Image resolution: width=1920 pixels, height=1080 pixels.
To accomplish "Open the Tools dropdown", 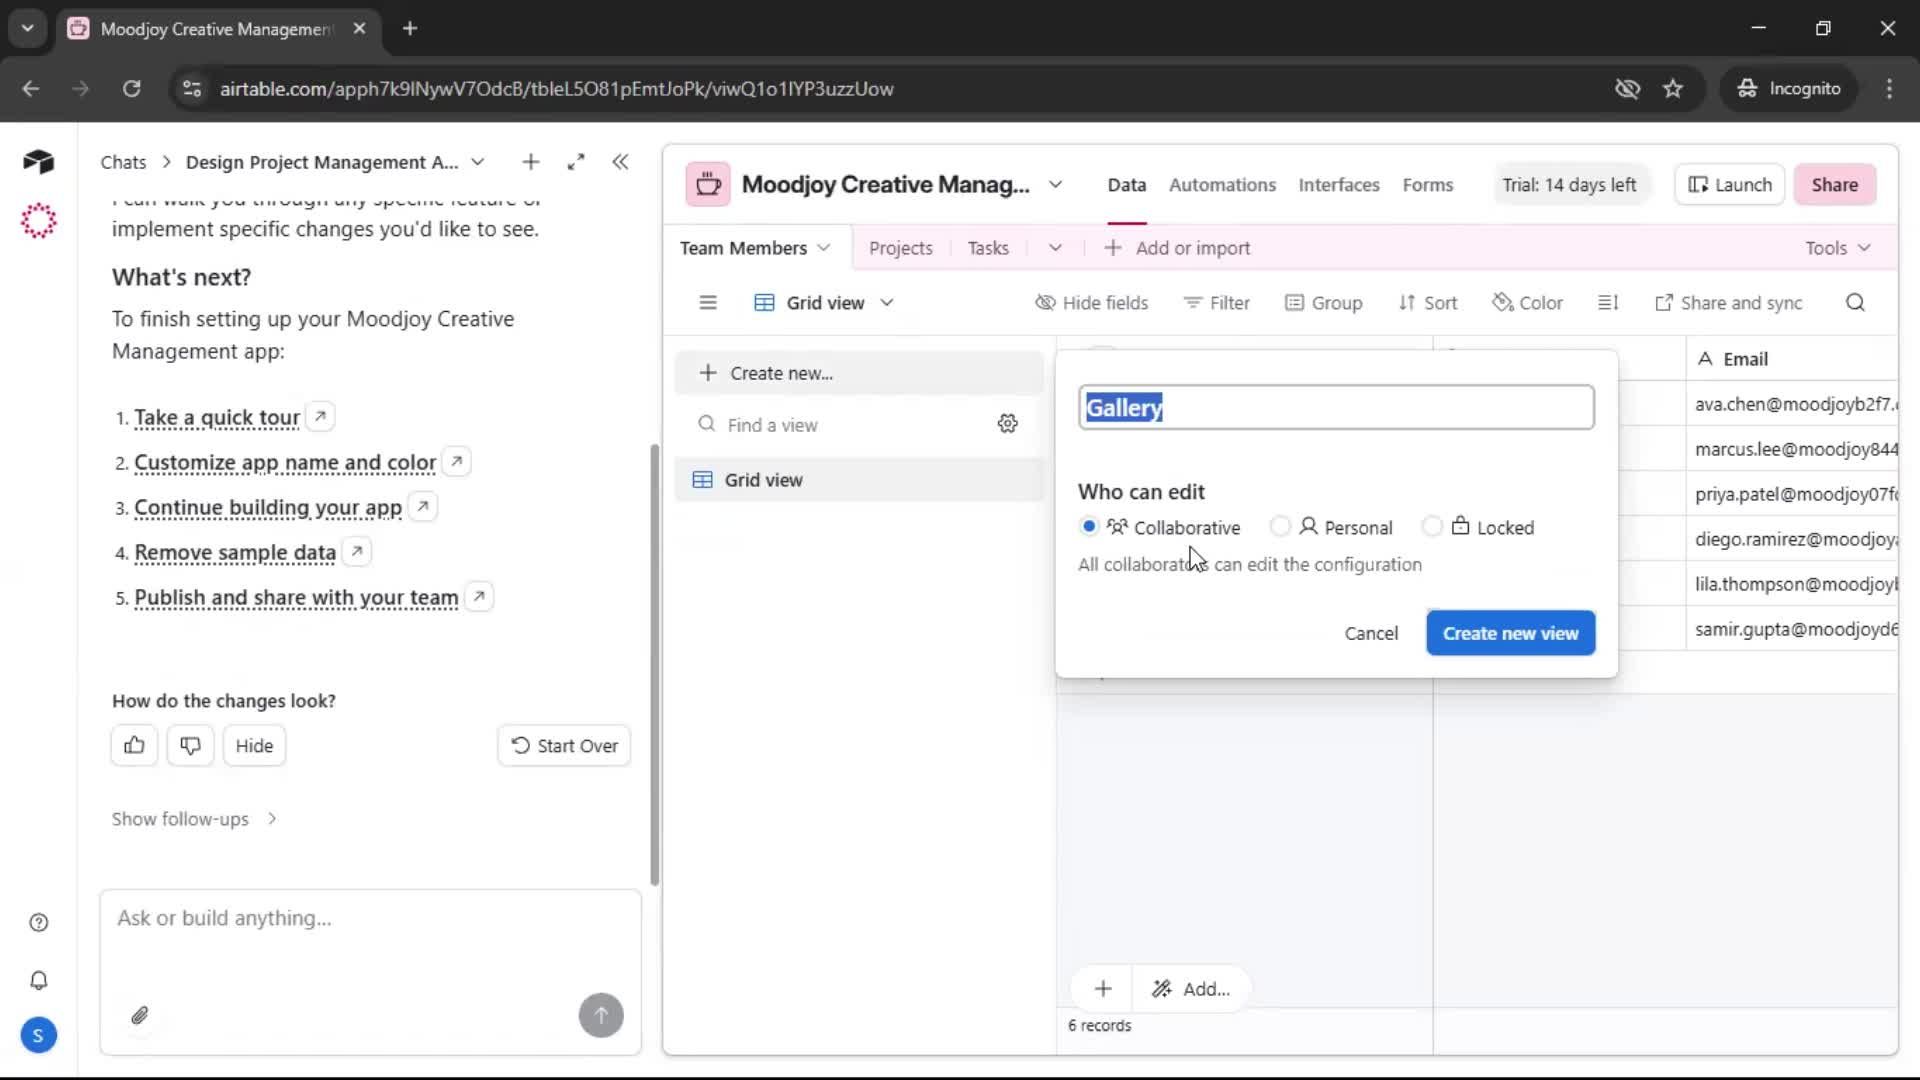I will [x=1838, y=248].
